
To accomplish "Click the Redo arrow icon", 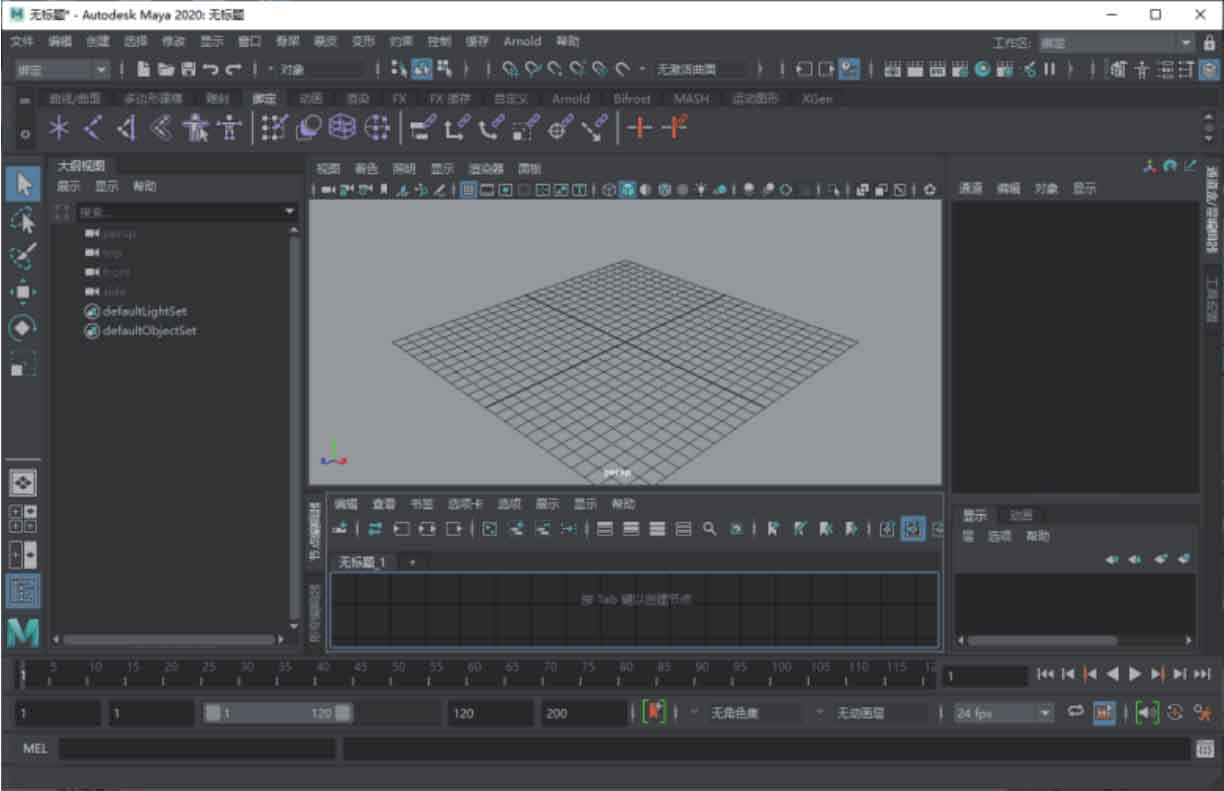I will [233, 69].
